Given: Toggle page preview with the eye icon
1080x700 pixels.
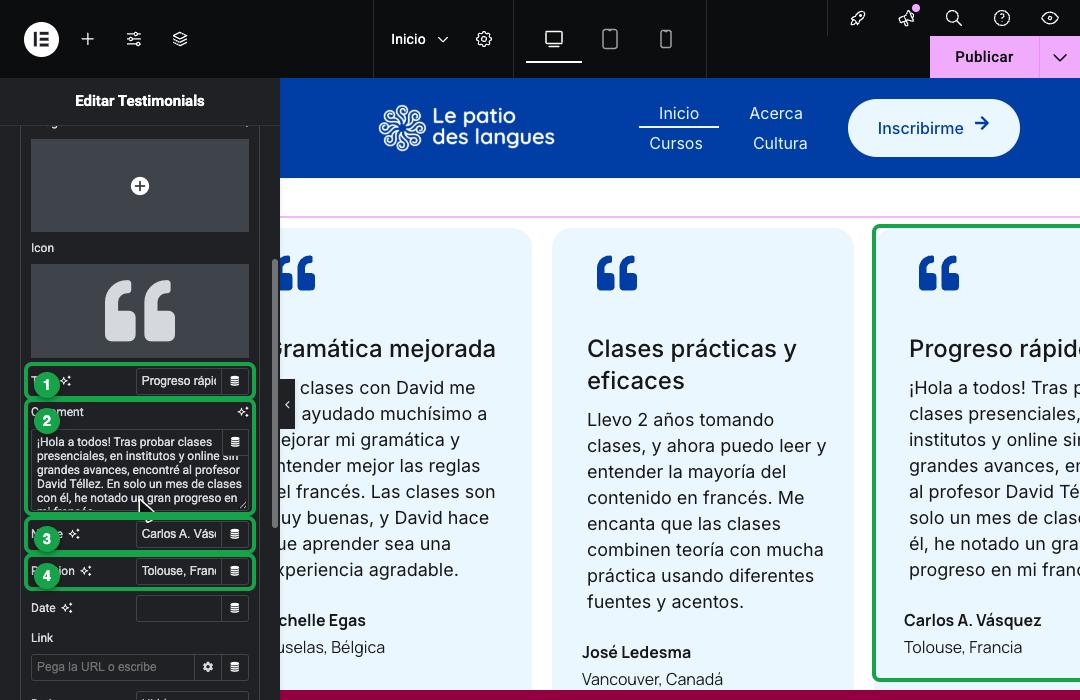Looking at the screenshot, I should [1050, 18].
